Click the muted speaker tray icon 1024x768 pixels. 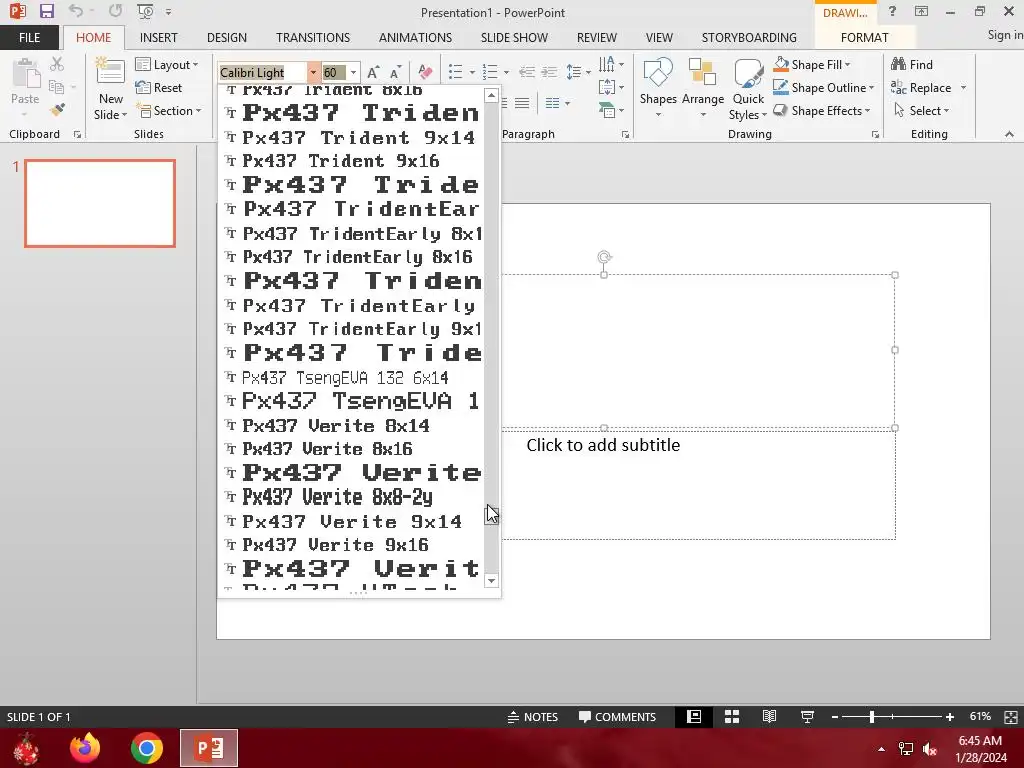[x=930, y=749]
